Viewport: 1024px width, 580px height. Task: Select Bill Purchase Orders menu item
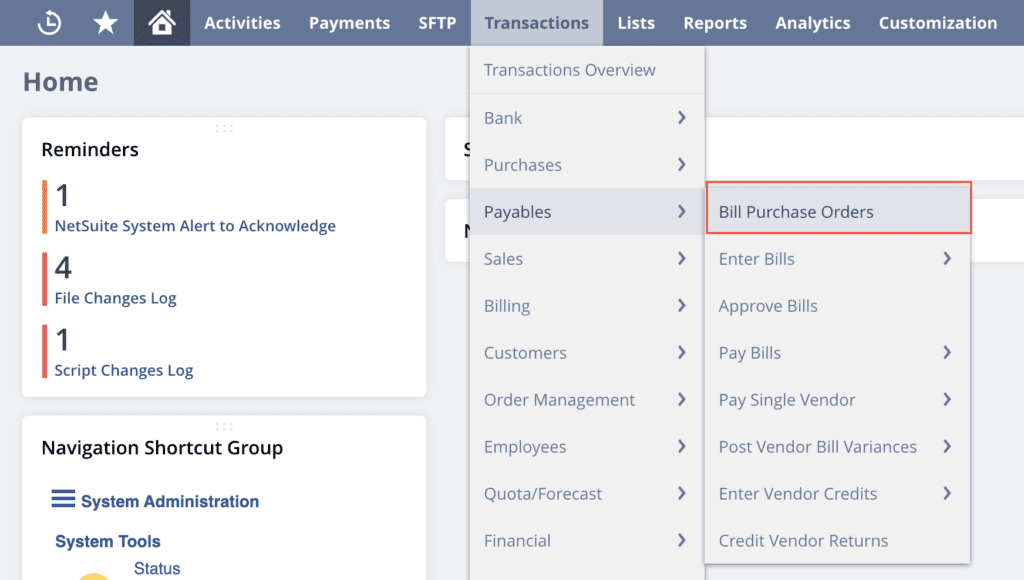point(796,212)
